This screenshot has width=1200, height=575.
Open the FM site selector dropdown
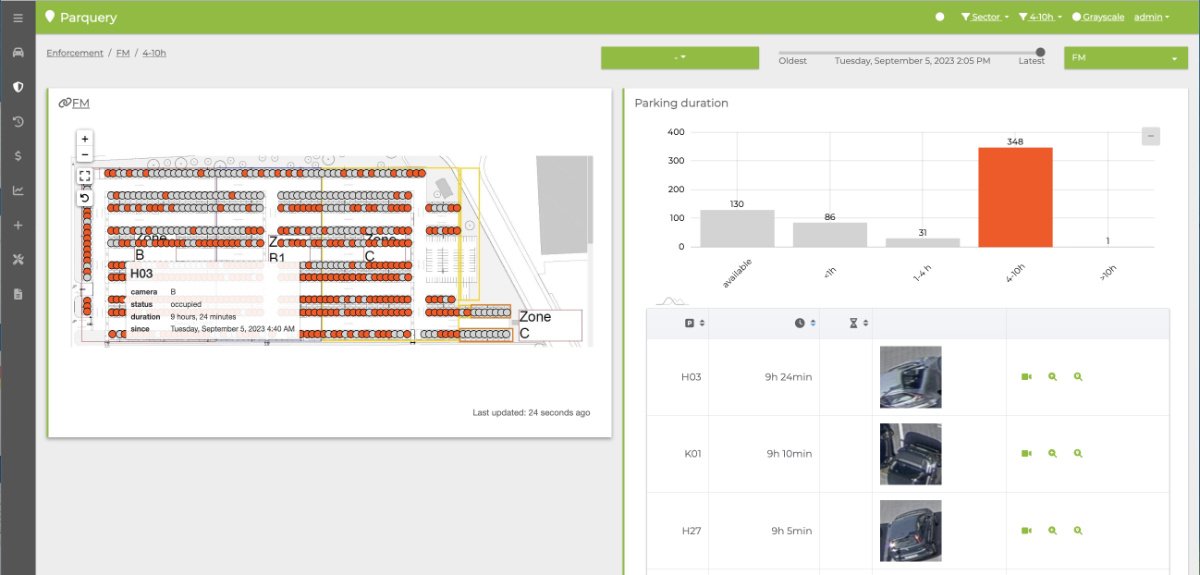coord(1124,58)
